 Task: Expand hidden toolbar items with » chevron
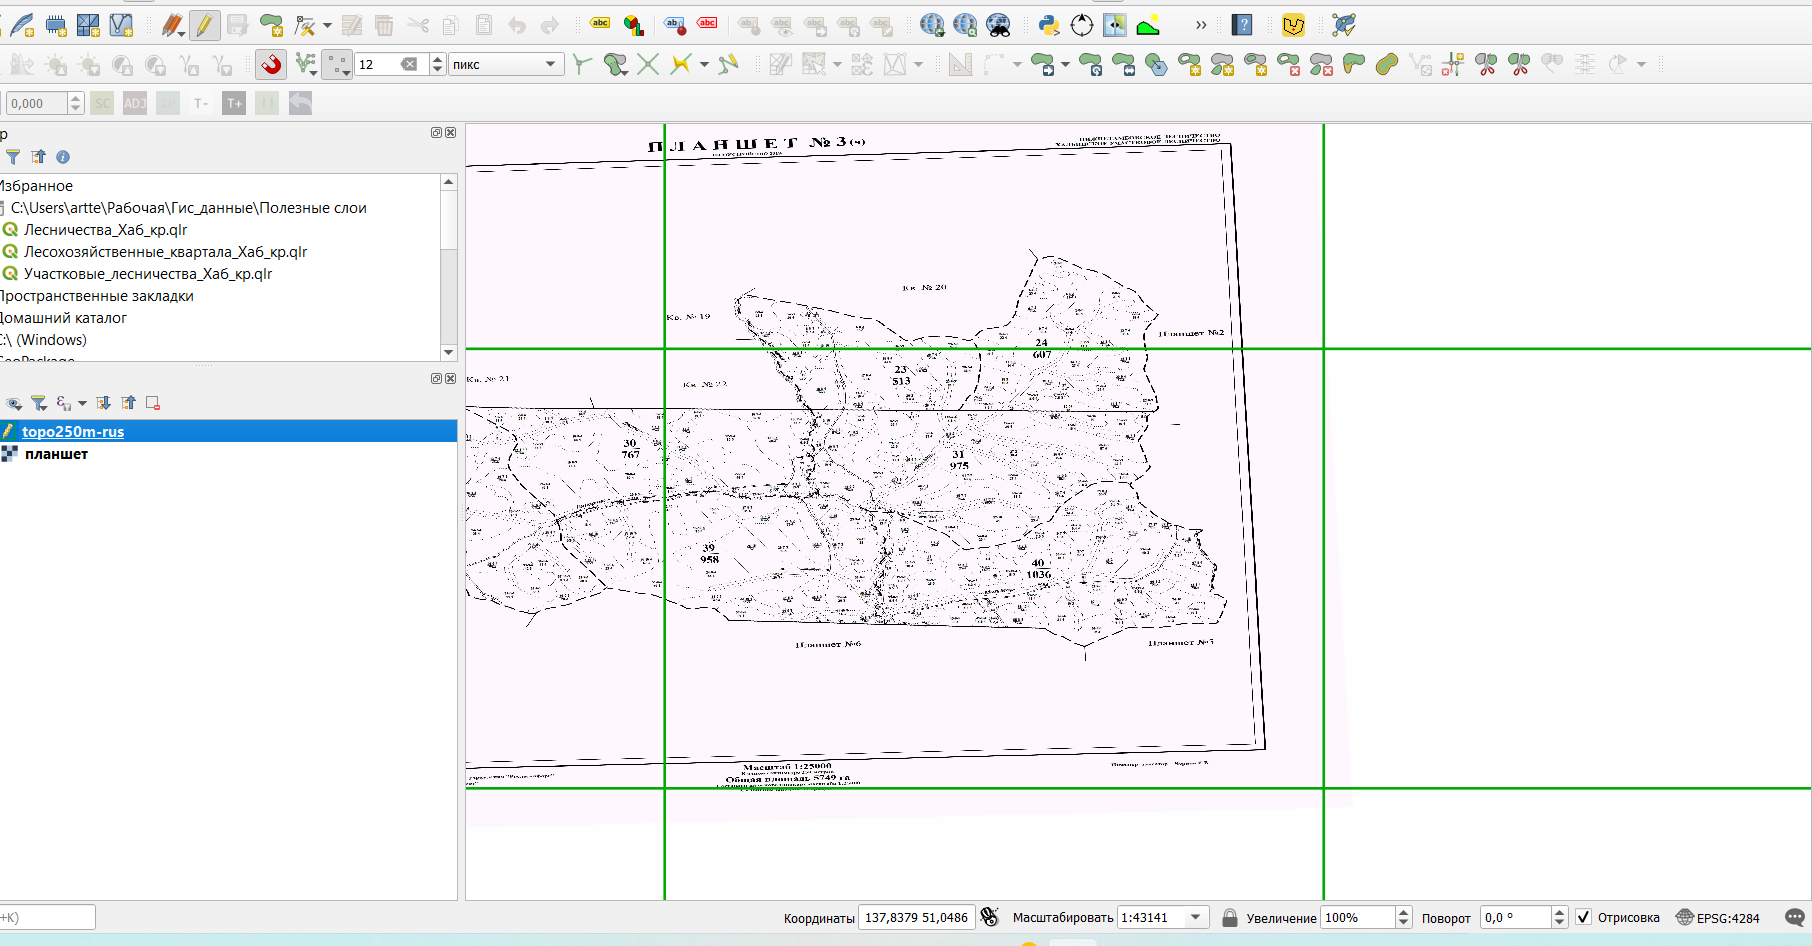pyautogui.click(x=1201, y=25)
